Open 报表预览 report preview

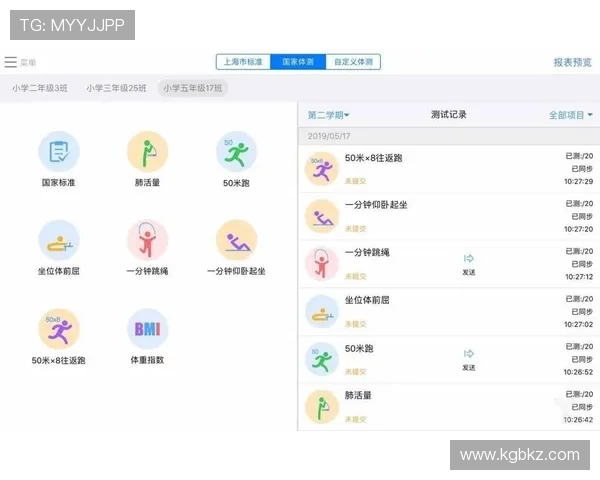(x=572, y=62)
